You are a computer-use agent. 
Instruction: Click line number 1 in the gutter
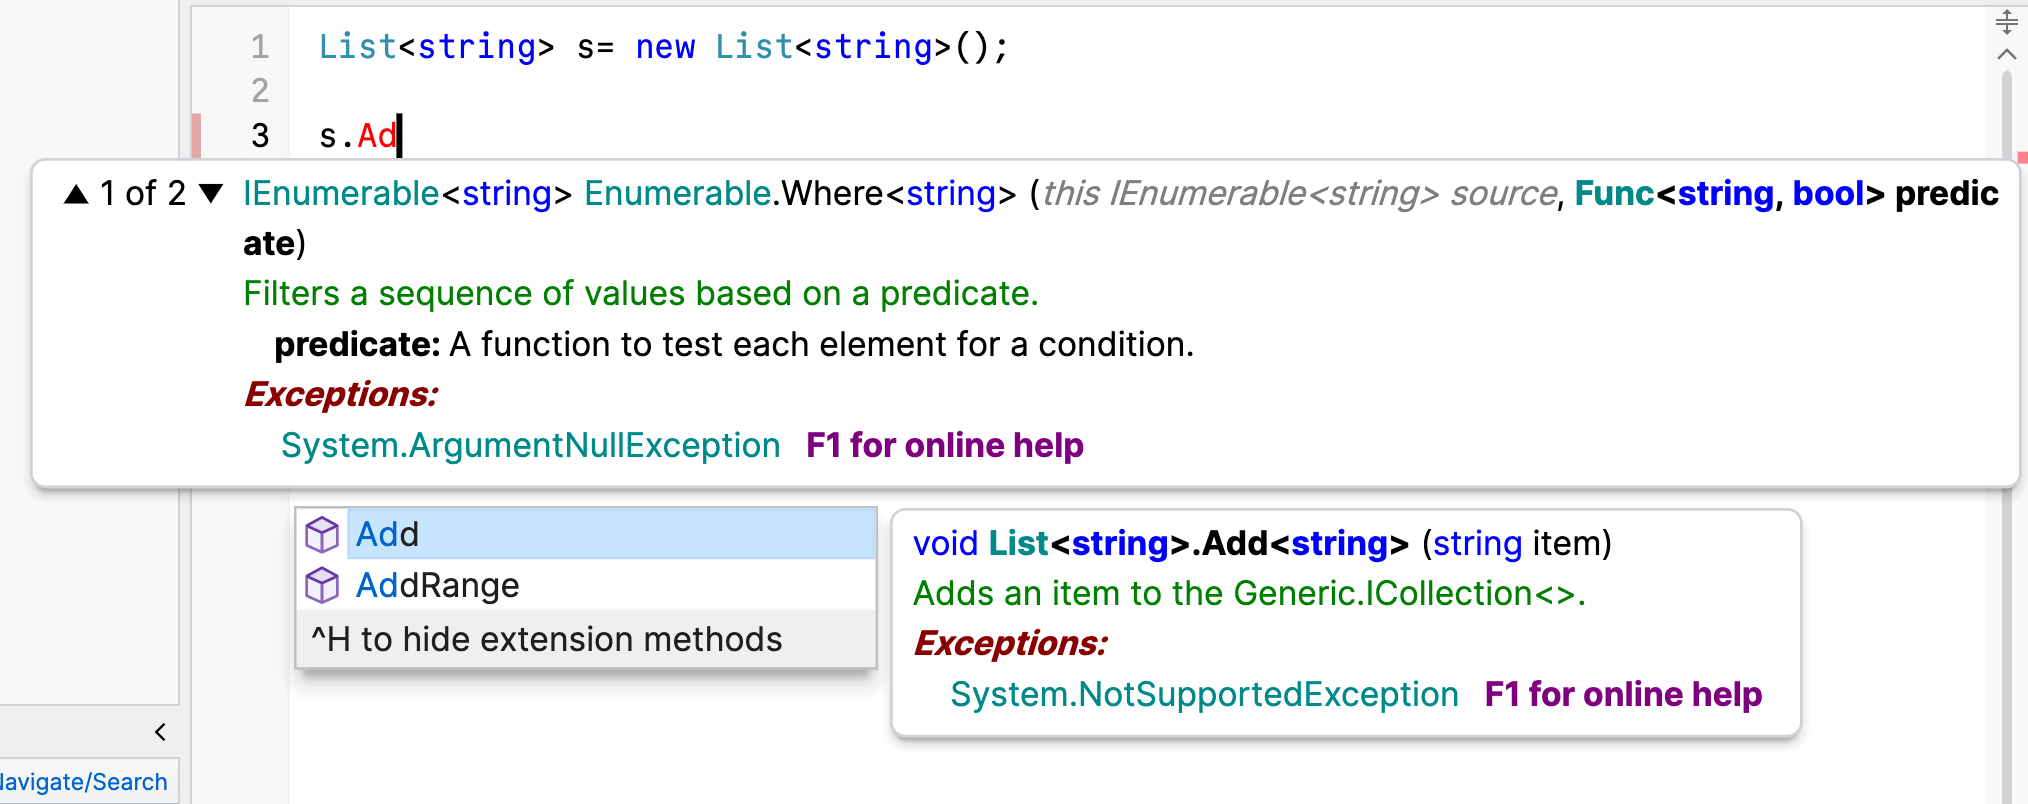(260, 47)
